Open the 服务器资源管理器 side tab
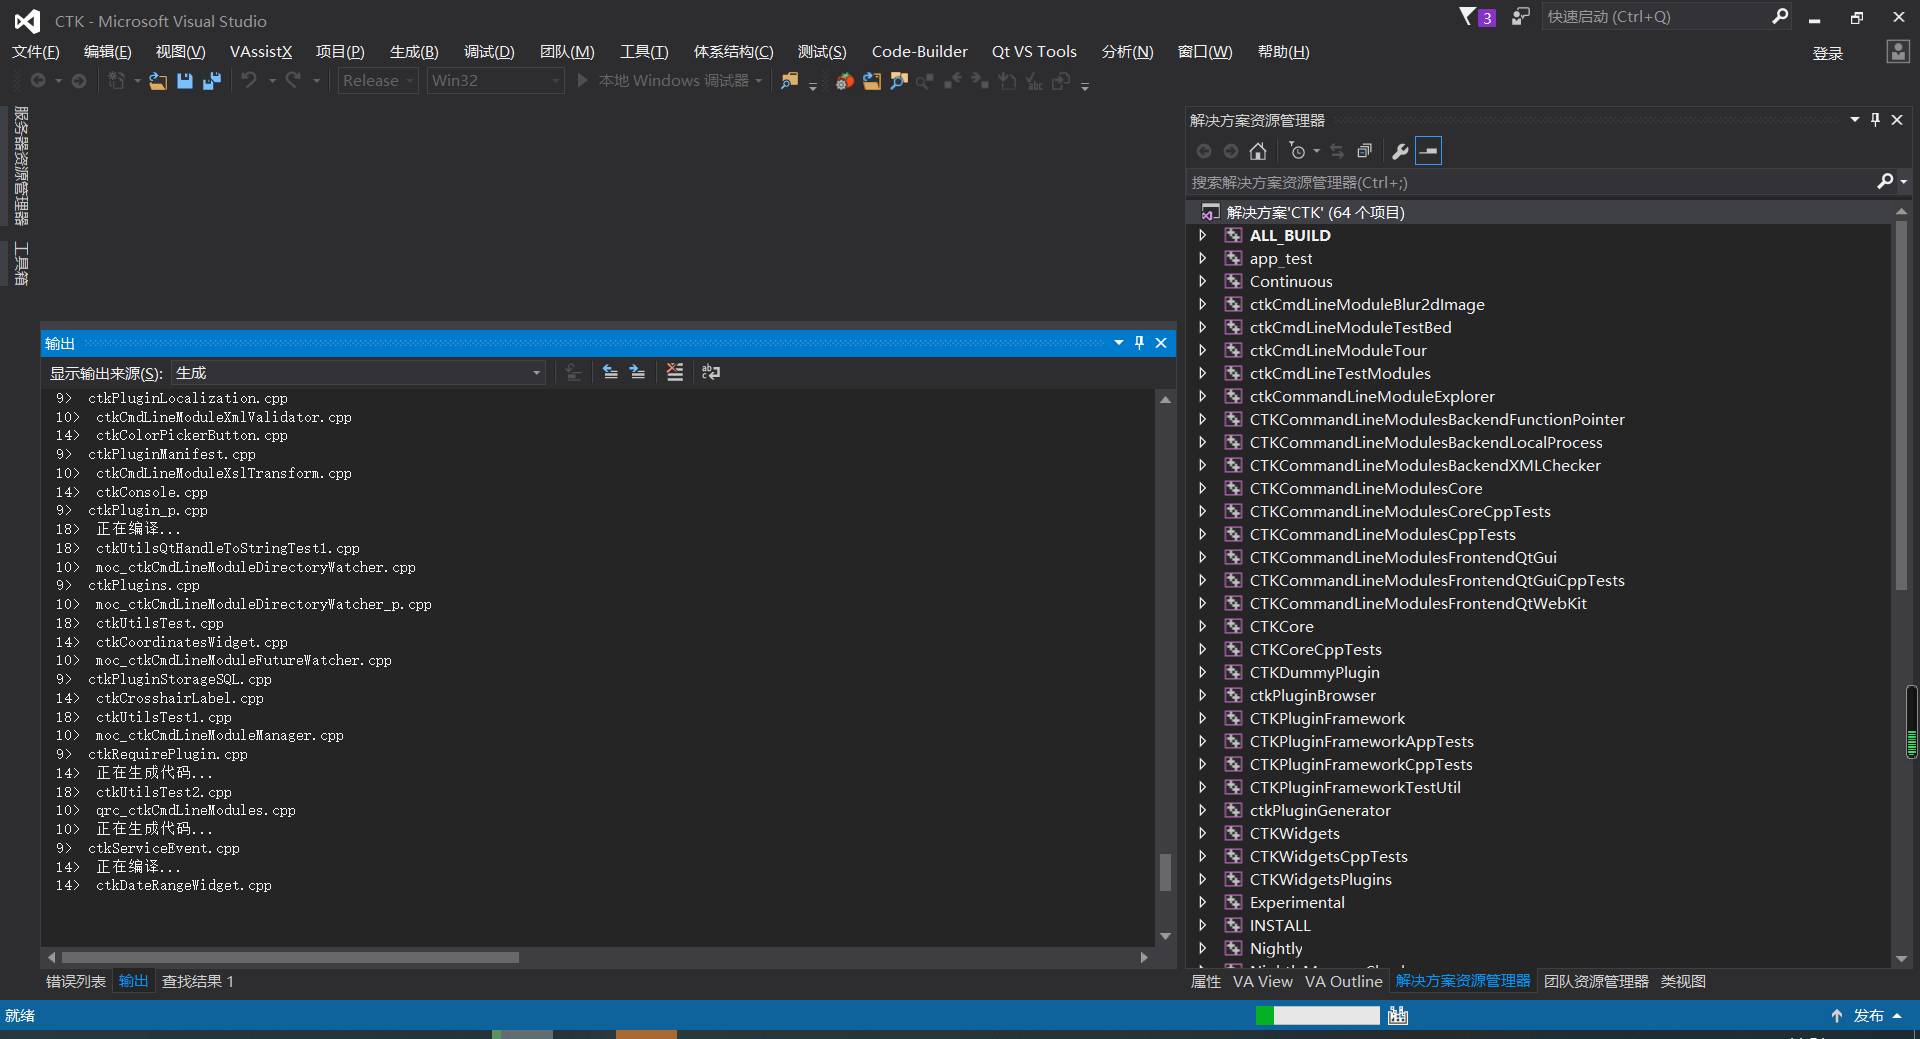 click(21, 166)
